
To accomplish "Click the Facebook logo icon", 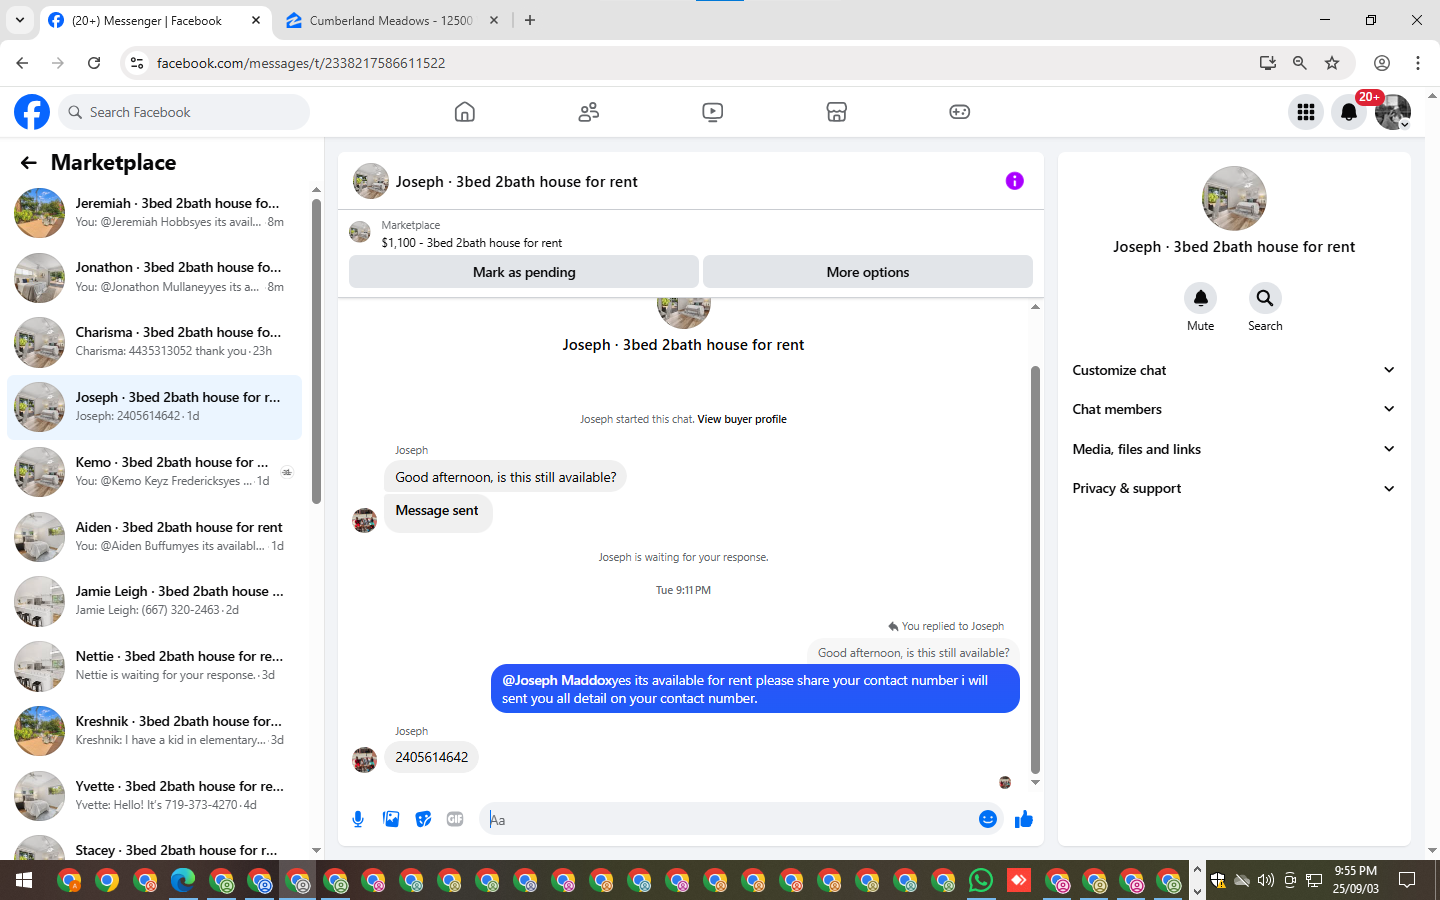I will point(32,112).
